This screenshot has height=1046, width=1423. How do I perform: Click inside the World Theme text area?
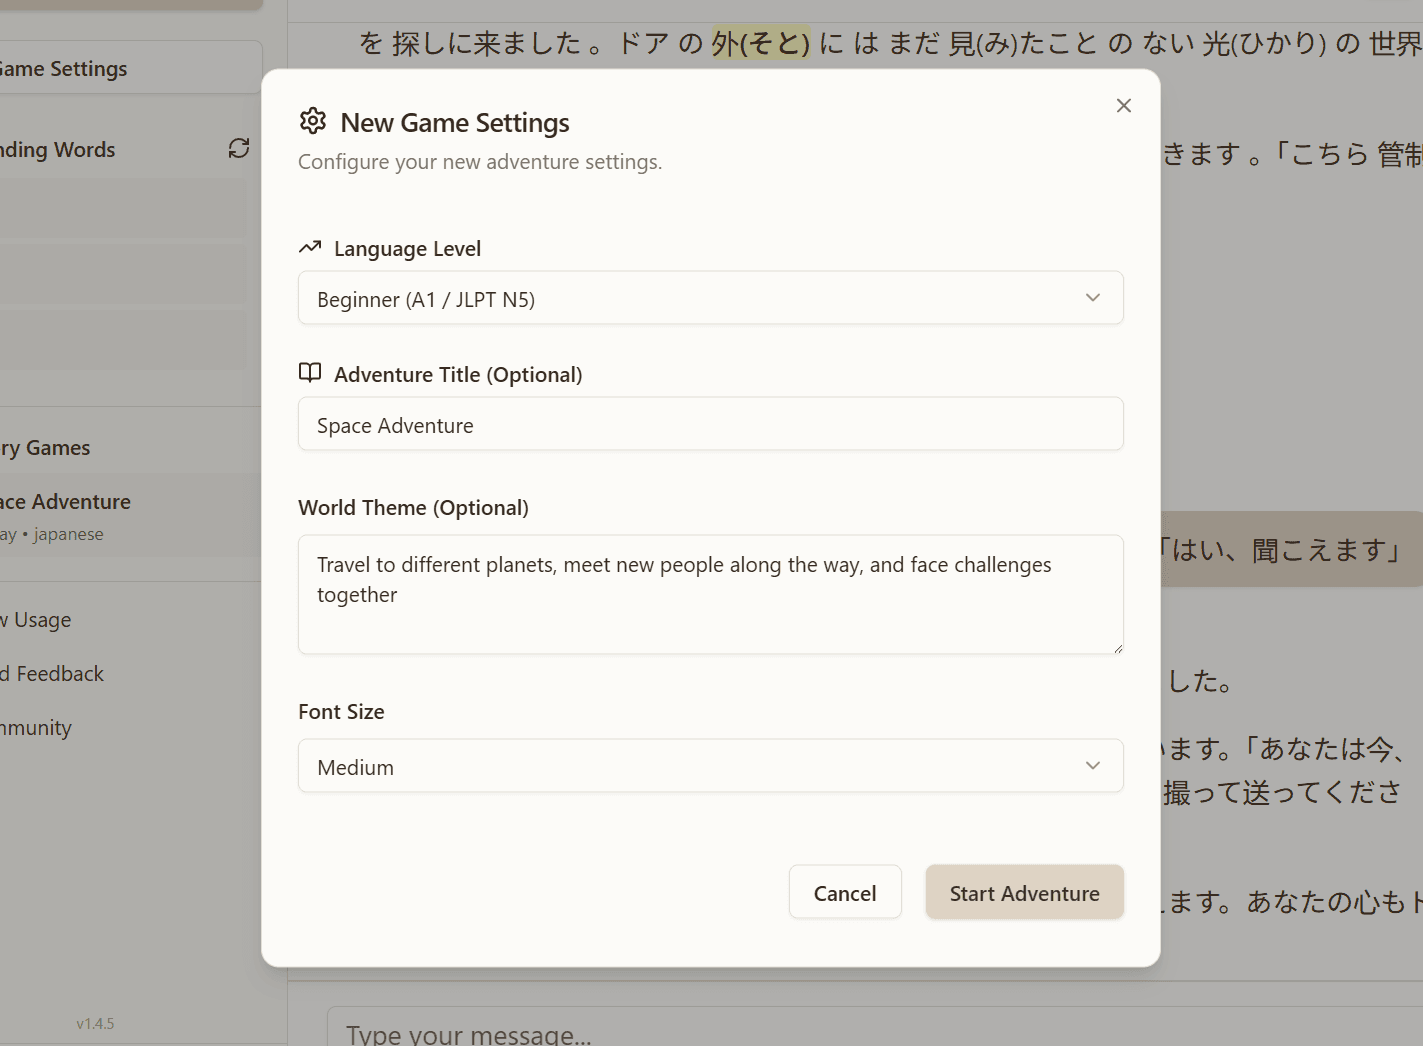pyautogui.click(x=710, y=594)
